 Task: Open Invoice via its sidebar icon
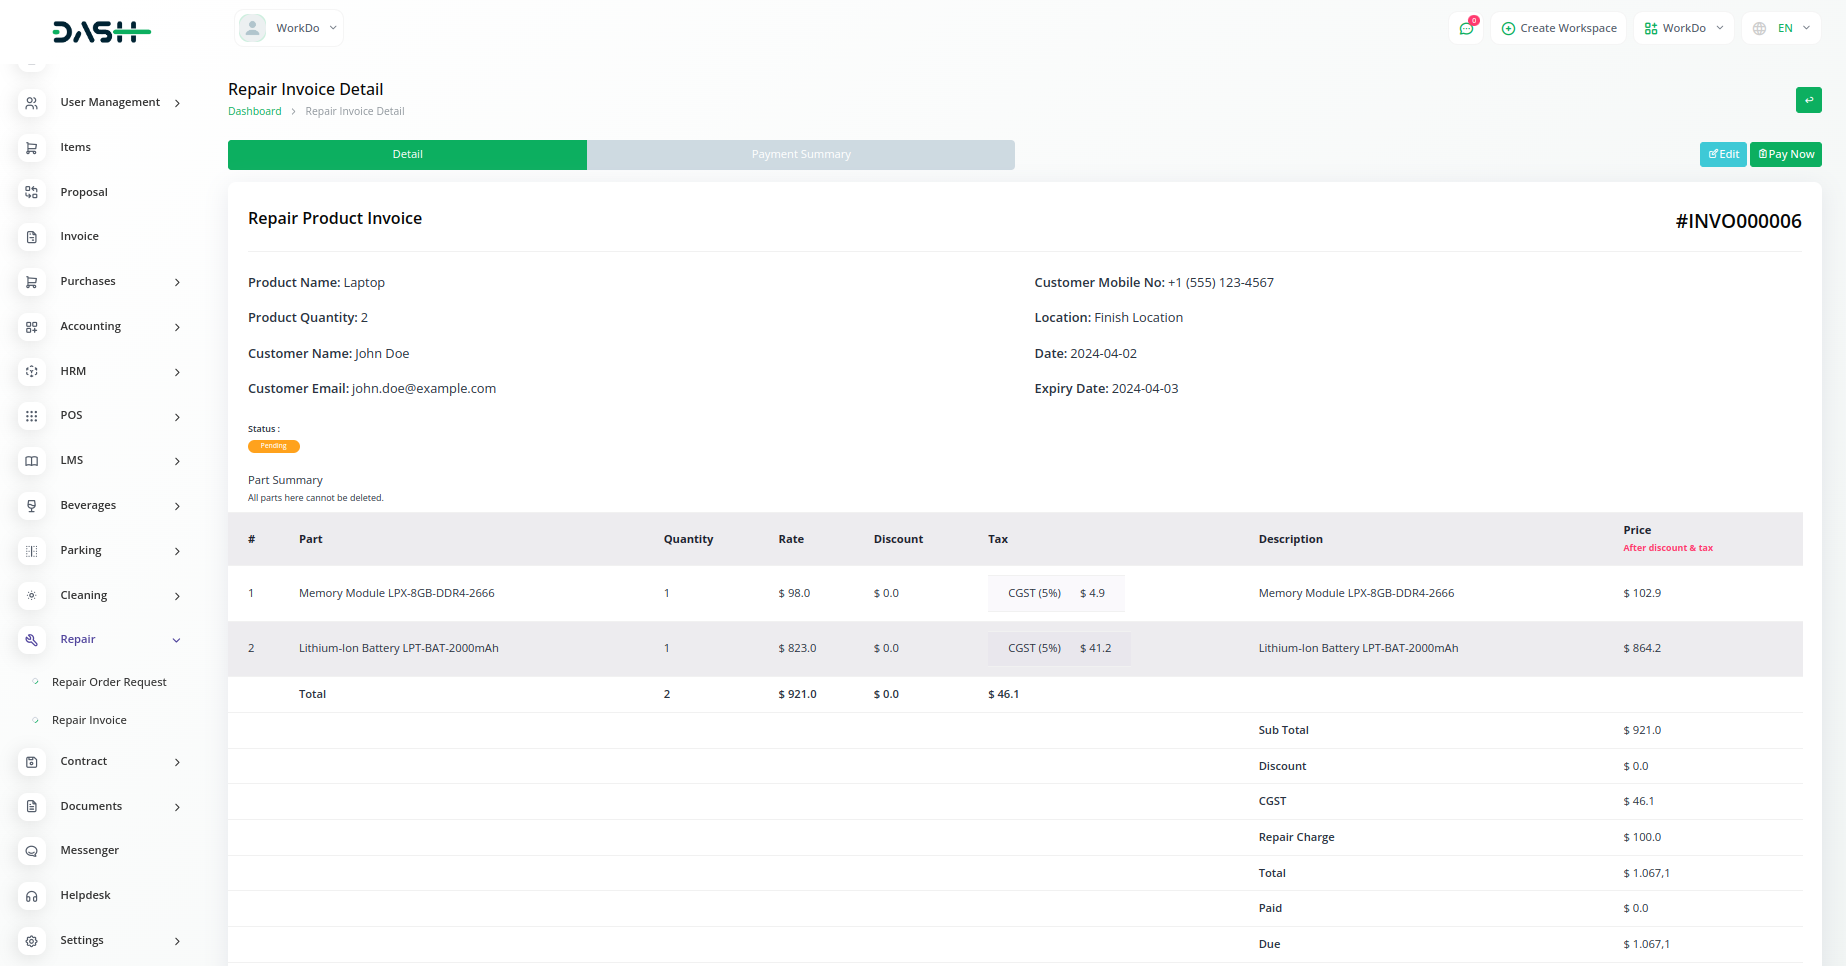(x=32, y=237)
